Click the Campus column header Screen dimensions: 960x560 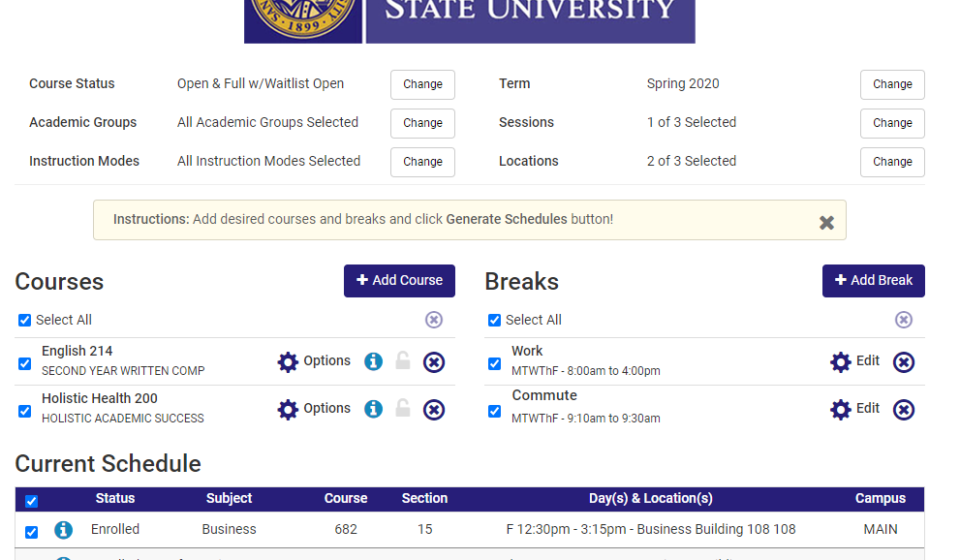[880, 498]
